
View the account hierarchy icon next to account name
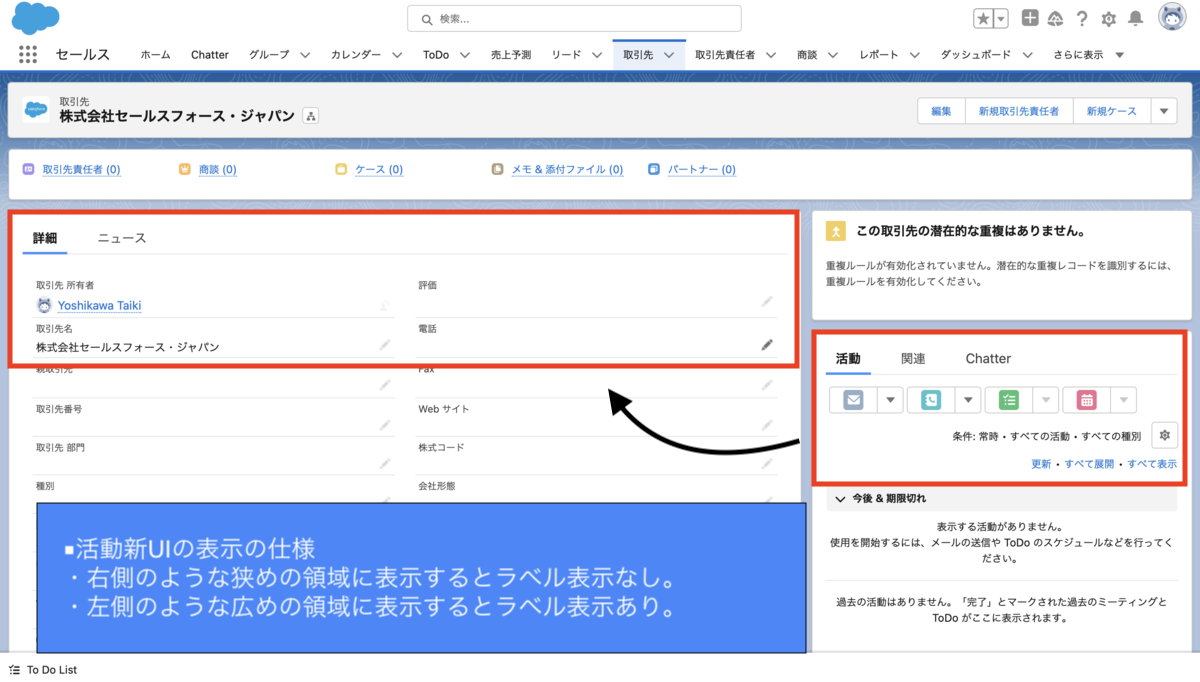[x=310, y=116]
